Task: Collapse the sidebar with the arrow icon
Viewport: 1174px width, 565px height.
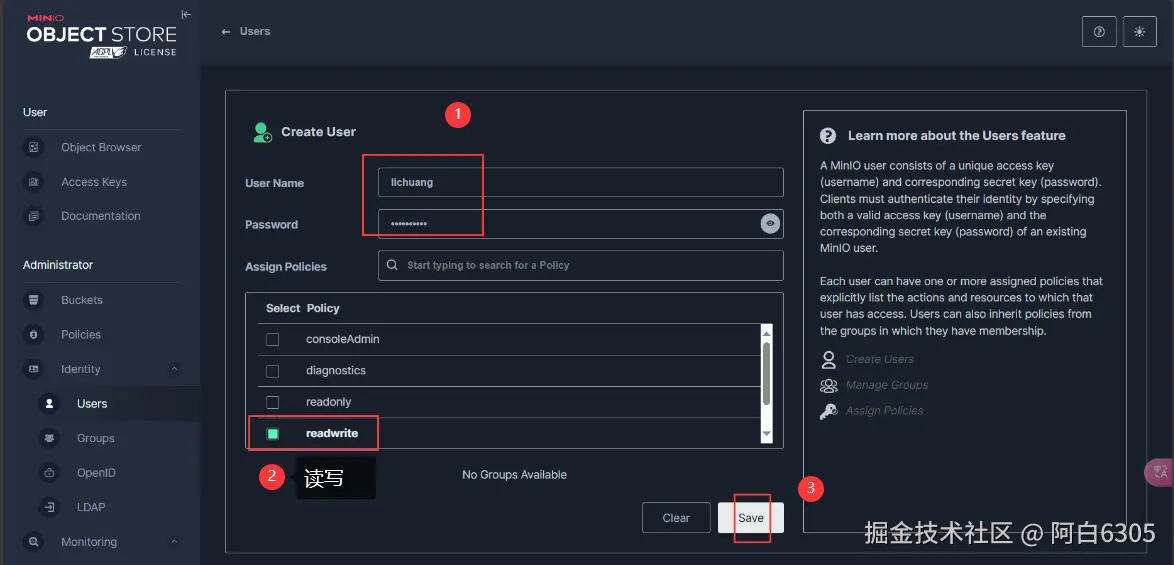Action: (x=186, y=14)
